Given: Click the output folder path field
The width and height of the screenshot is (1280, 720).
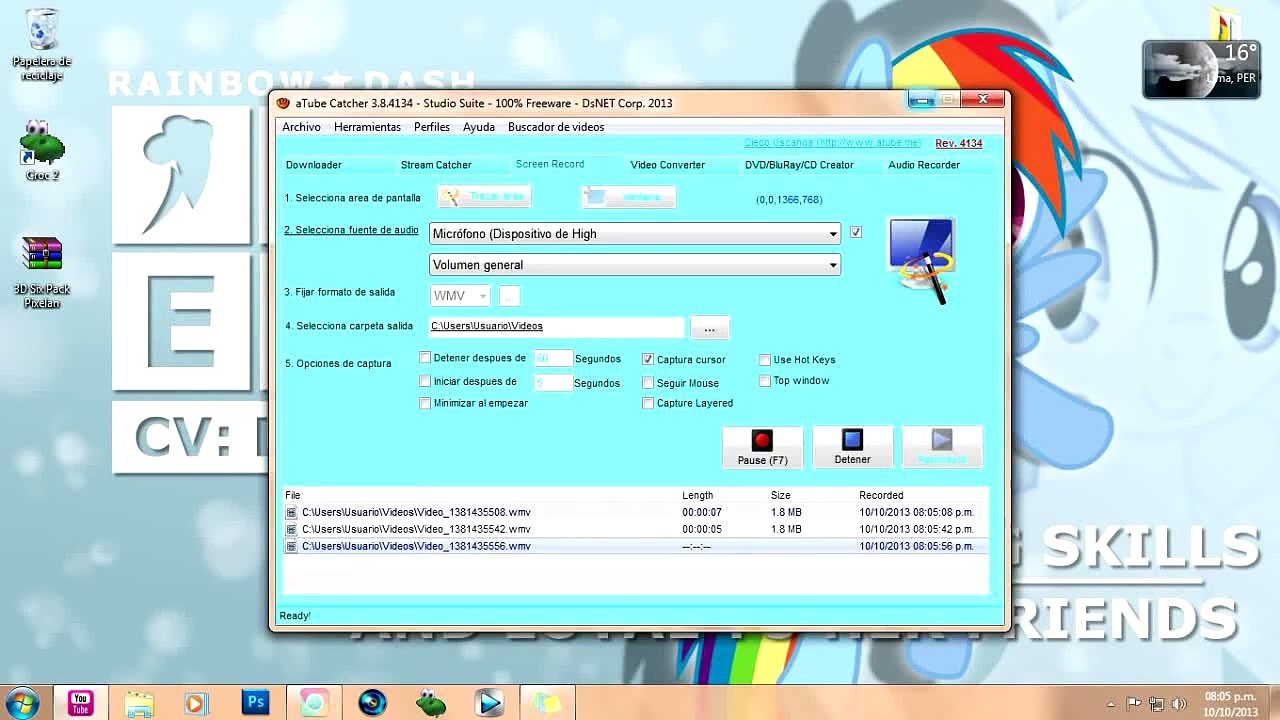Looking at the screenshot, I should (557, 326).
